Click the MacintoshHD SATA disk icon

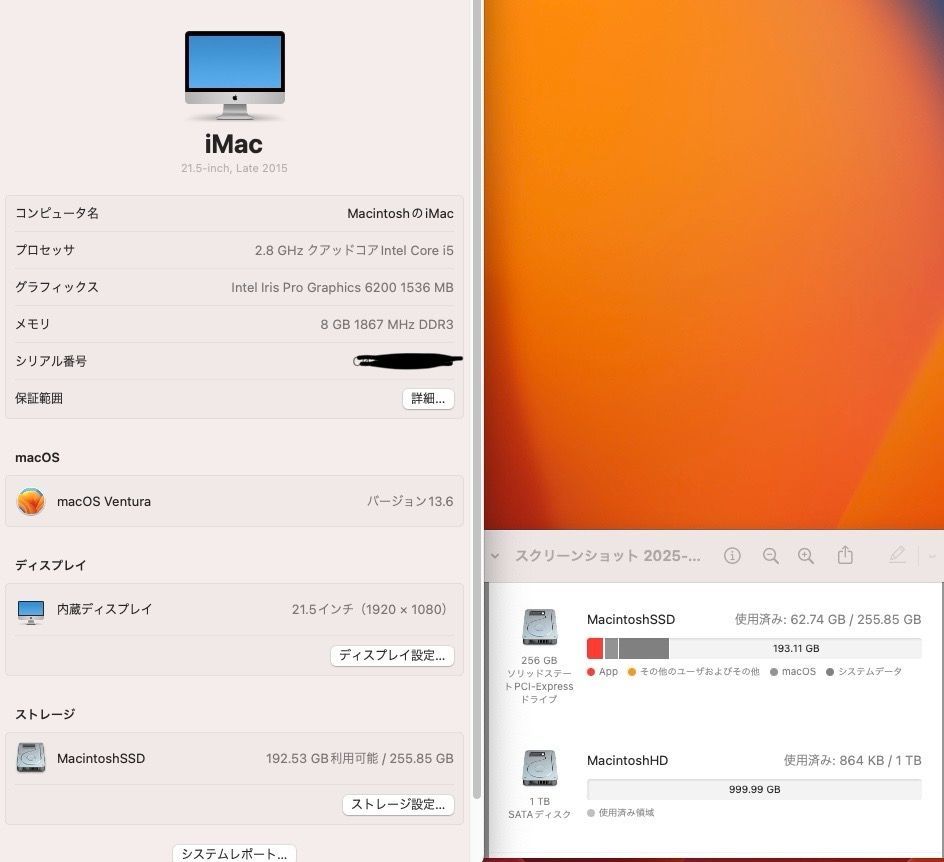540,768
